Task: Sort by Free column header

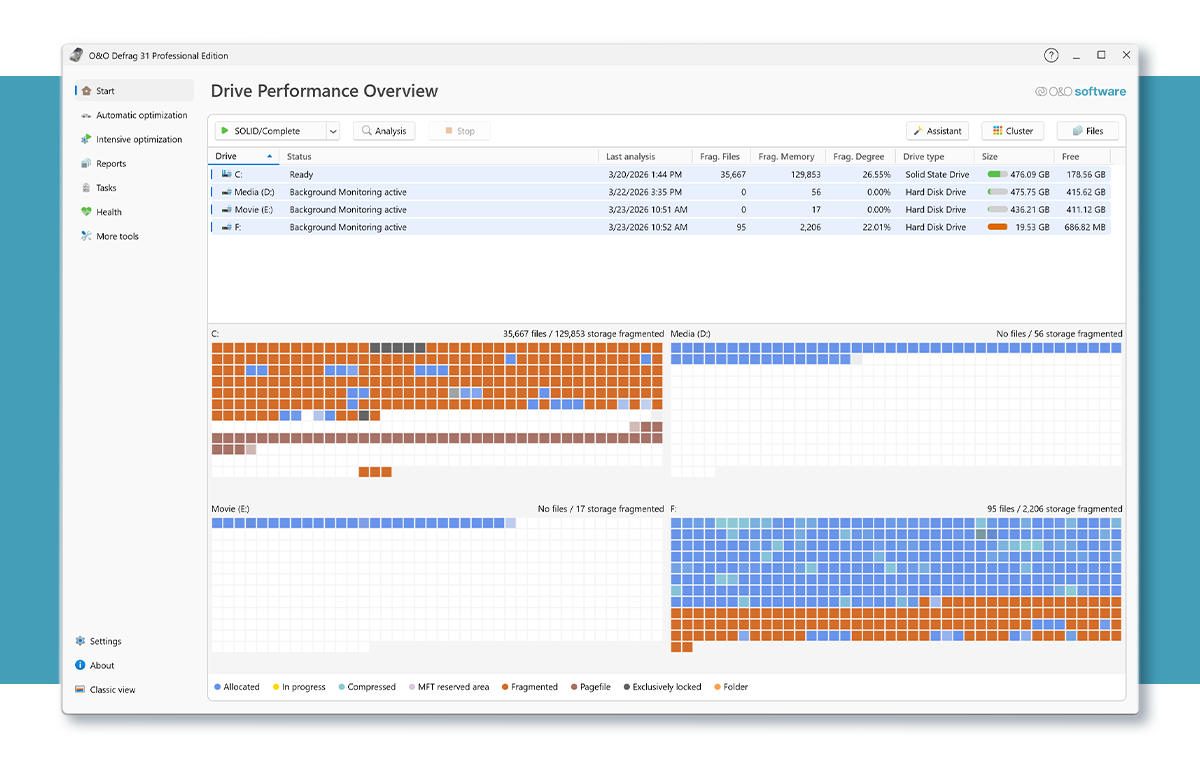Action: pos(1084,157)
